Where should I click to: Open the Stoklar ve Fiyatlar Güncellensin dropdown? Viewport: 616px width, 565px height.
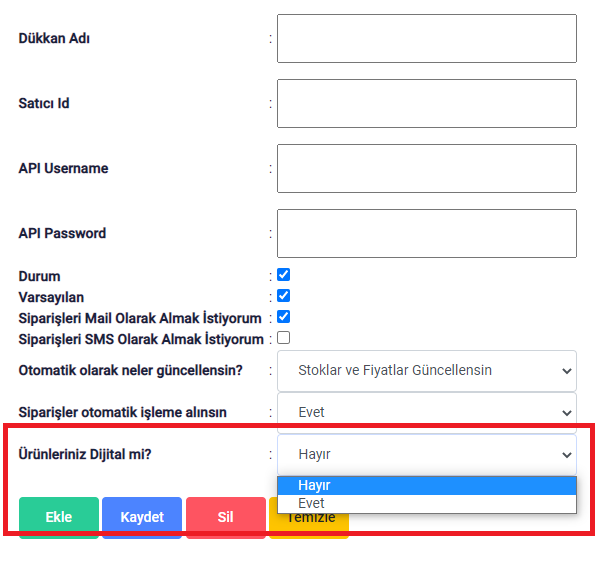tap(427, 371)
